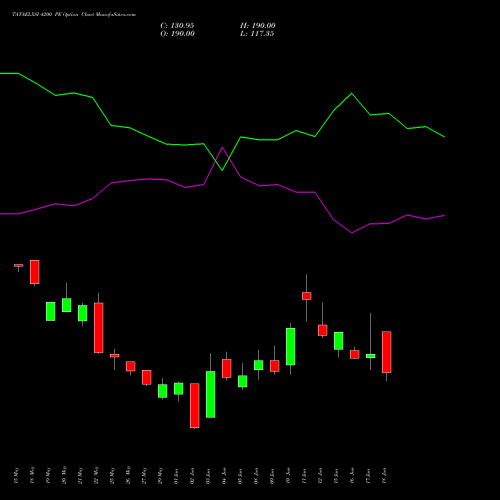The image size is (500, 500).
Task: Click the highest red candle above 11 Jun
Action: (307, 296)
